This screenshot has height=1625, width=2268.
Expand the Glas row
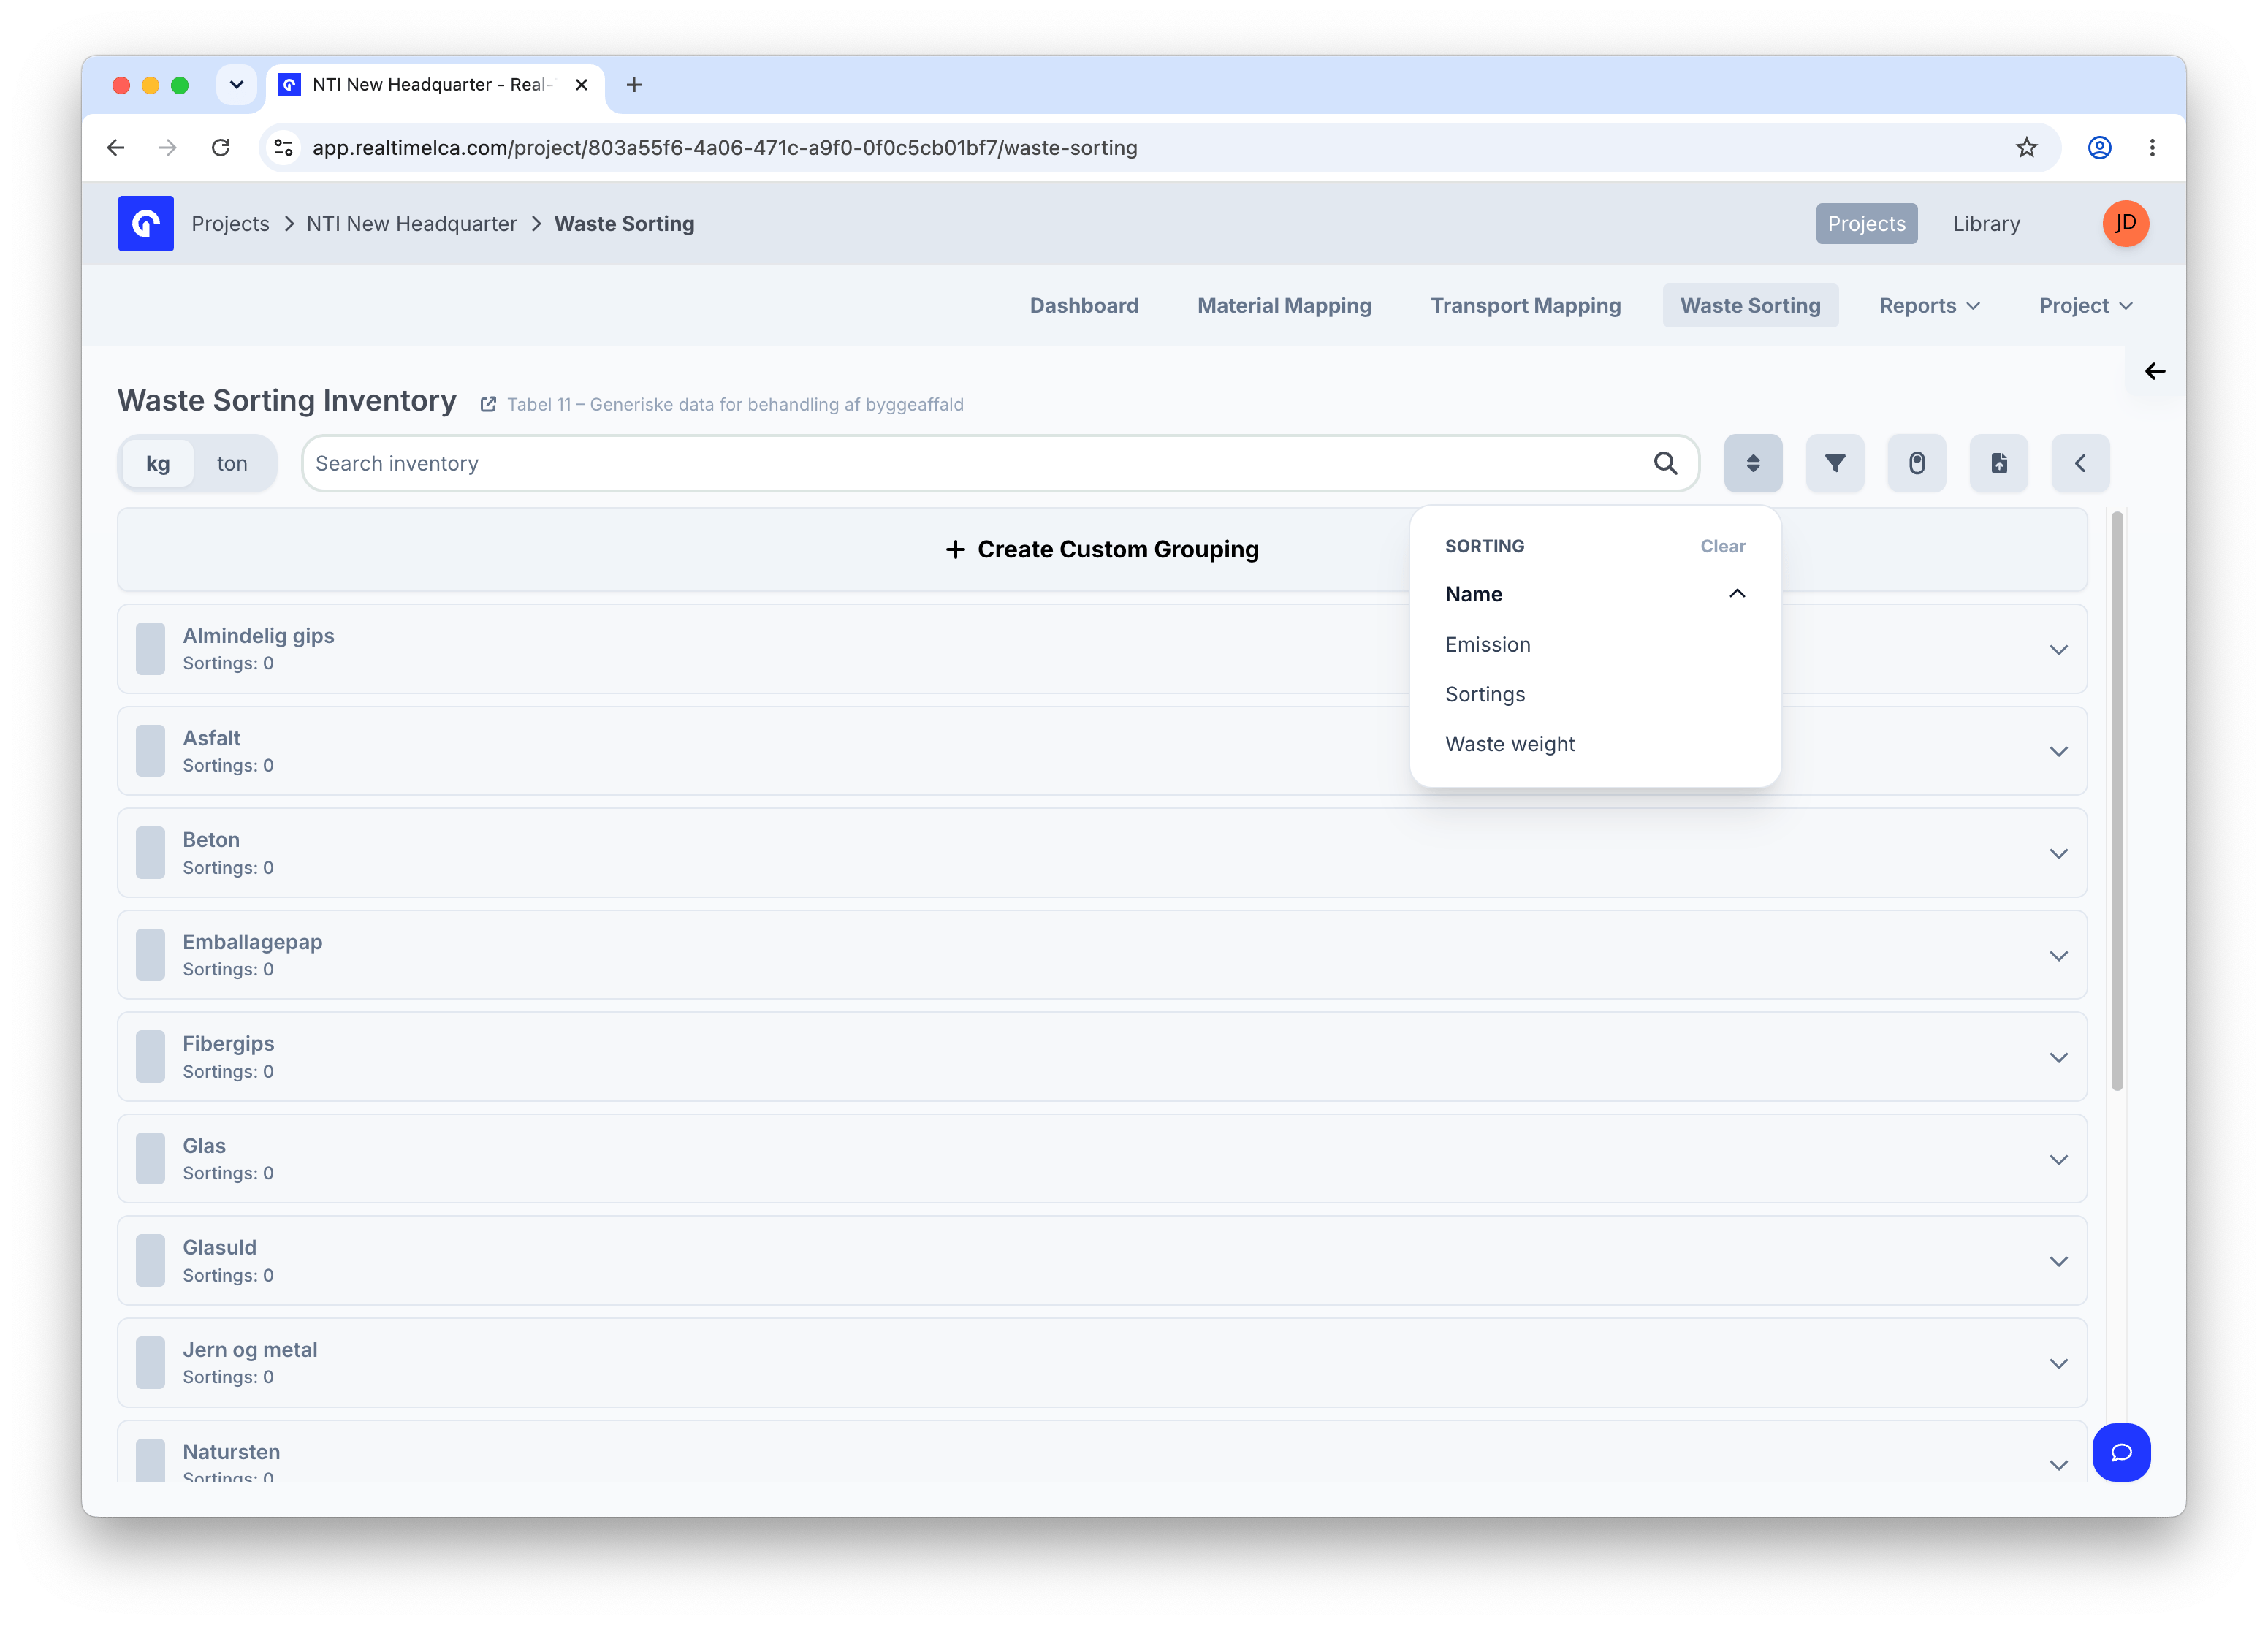click(x=2058, y=1159)
